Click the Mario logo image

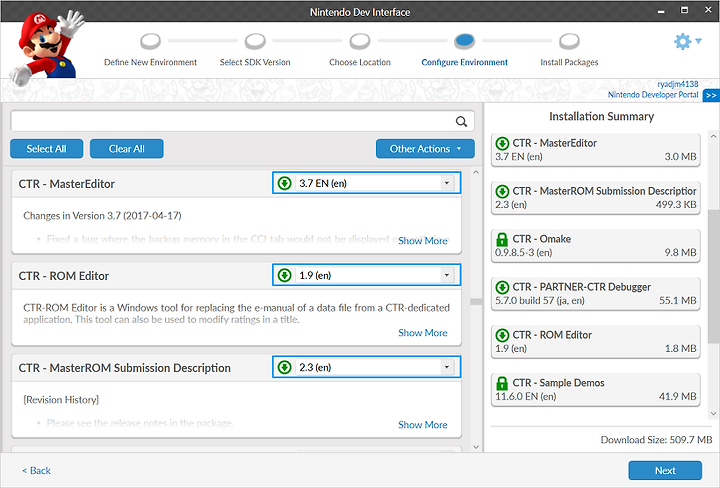46,48
